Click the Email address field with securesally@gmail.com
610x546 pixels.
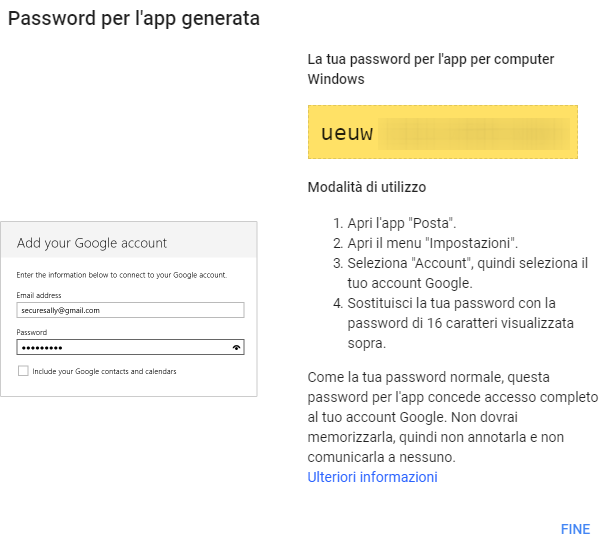(130, 310)
